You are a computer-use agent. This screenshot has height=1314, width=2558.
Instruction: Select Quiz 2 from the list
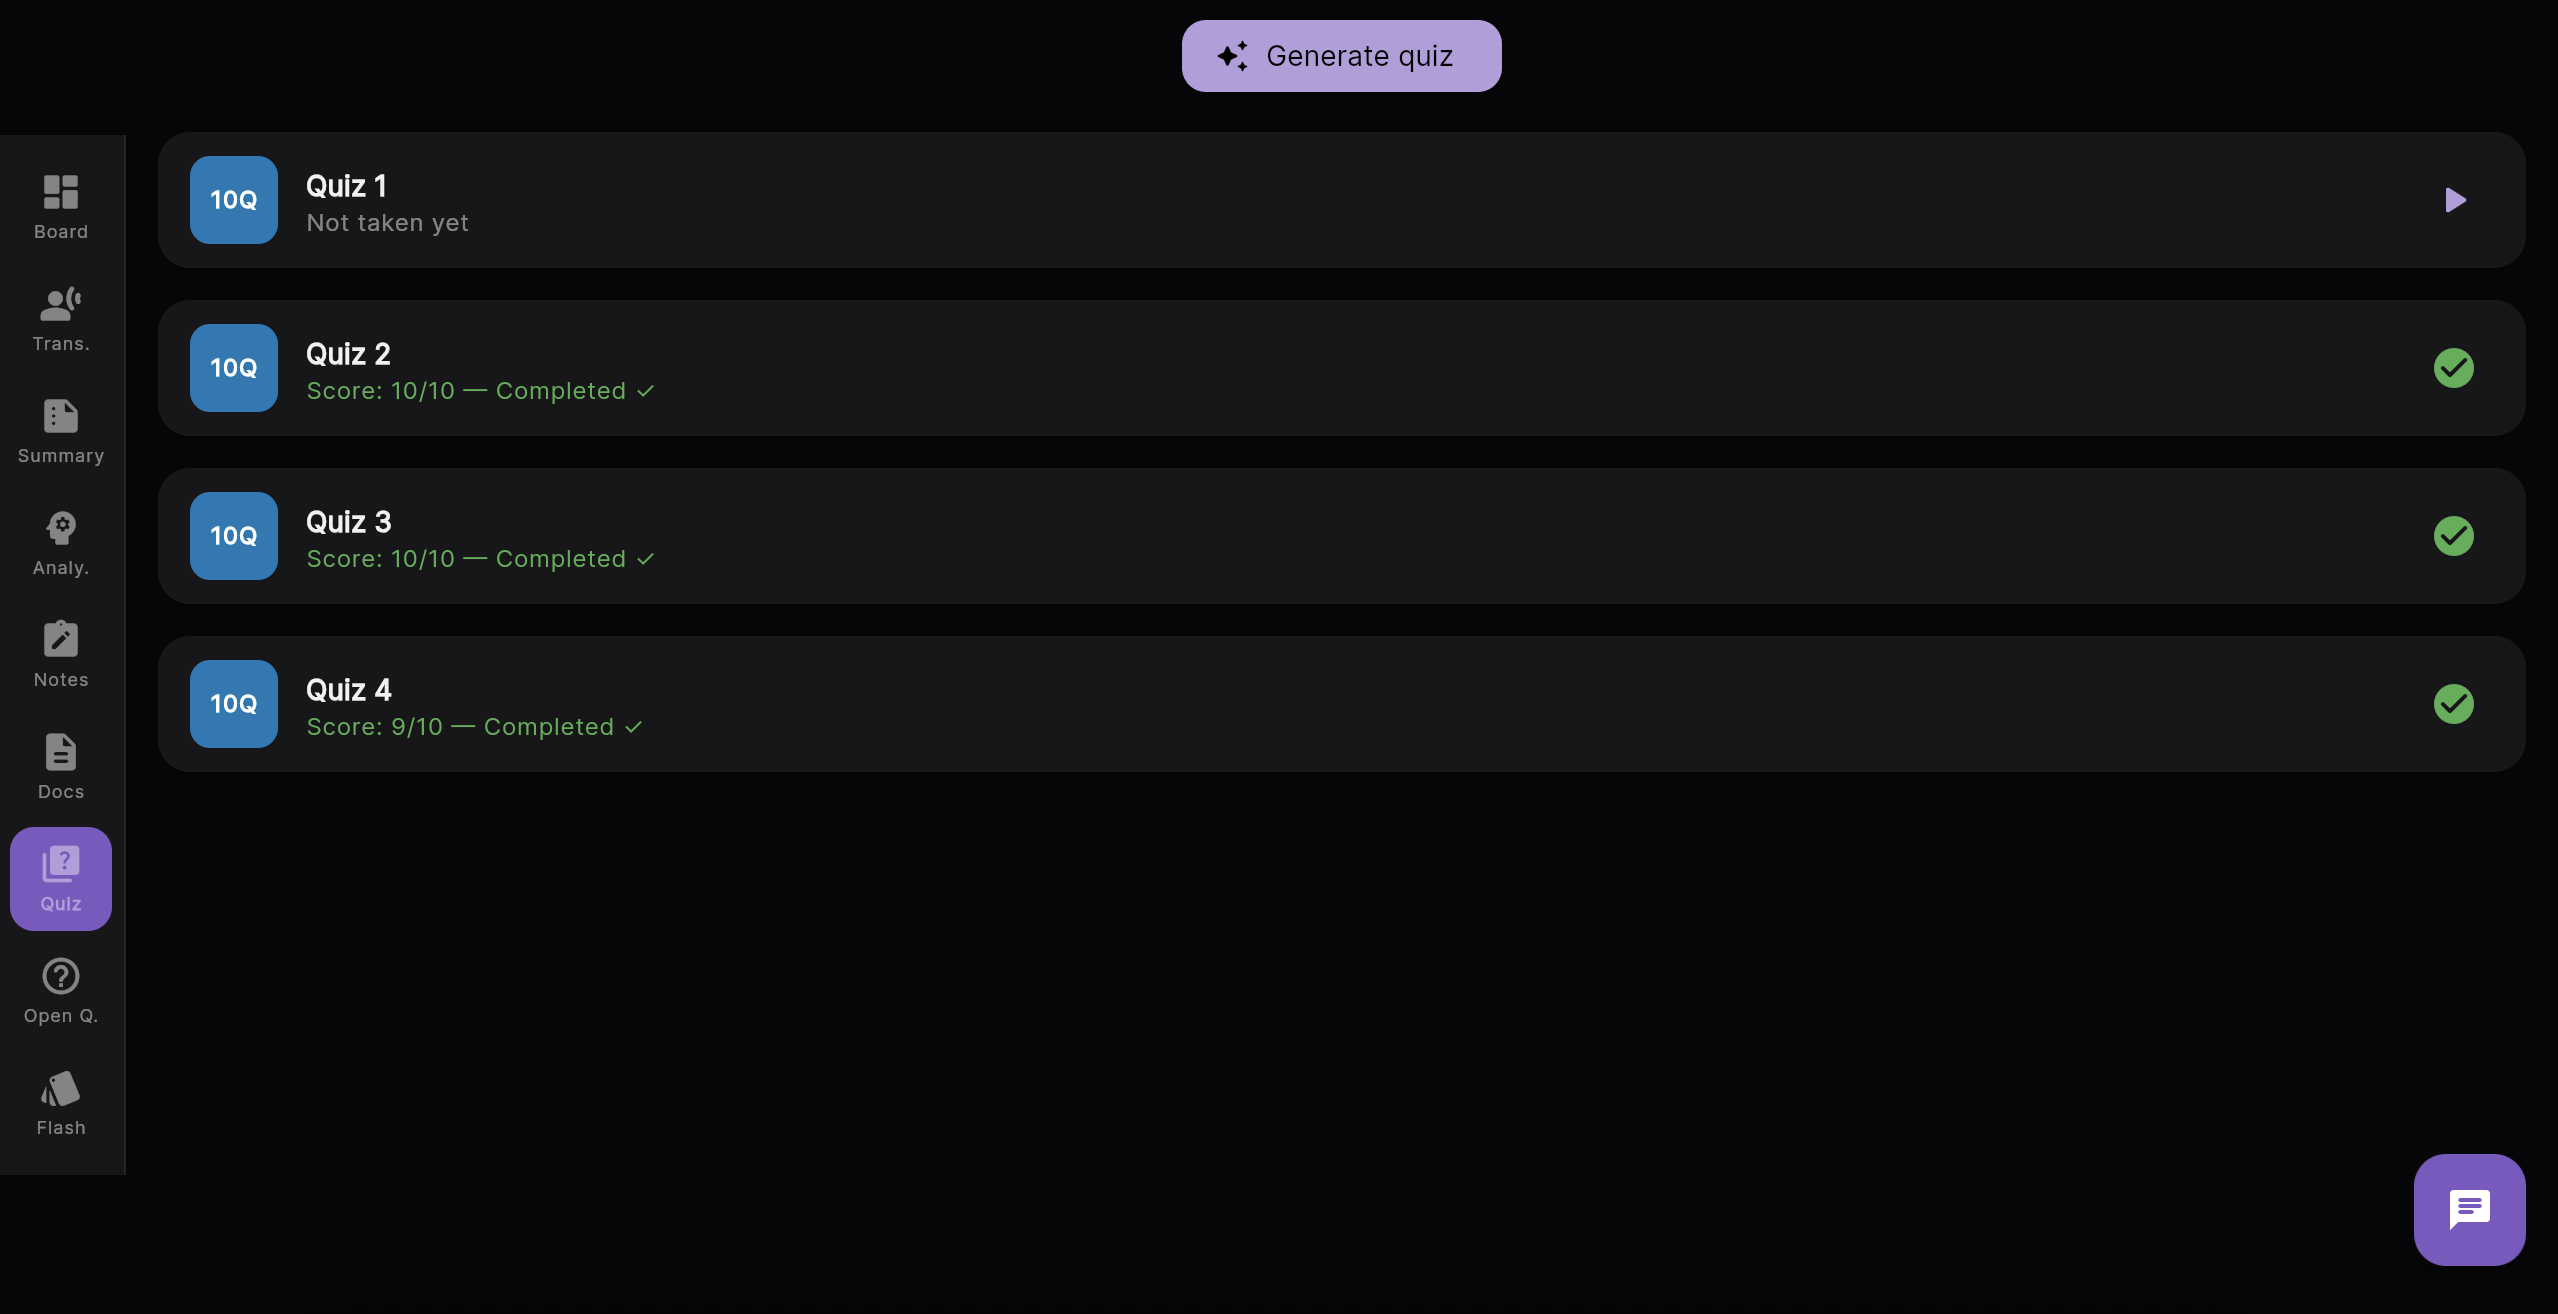1200,368
